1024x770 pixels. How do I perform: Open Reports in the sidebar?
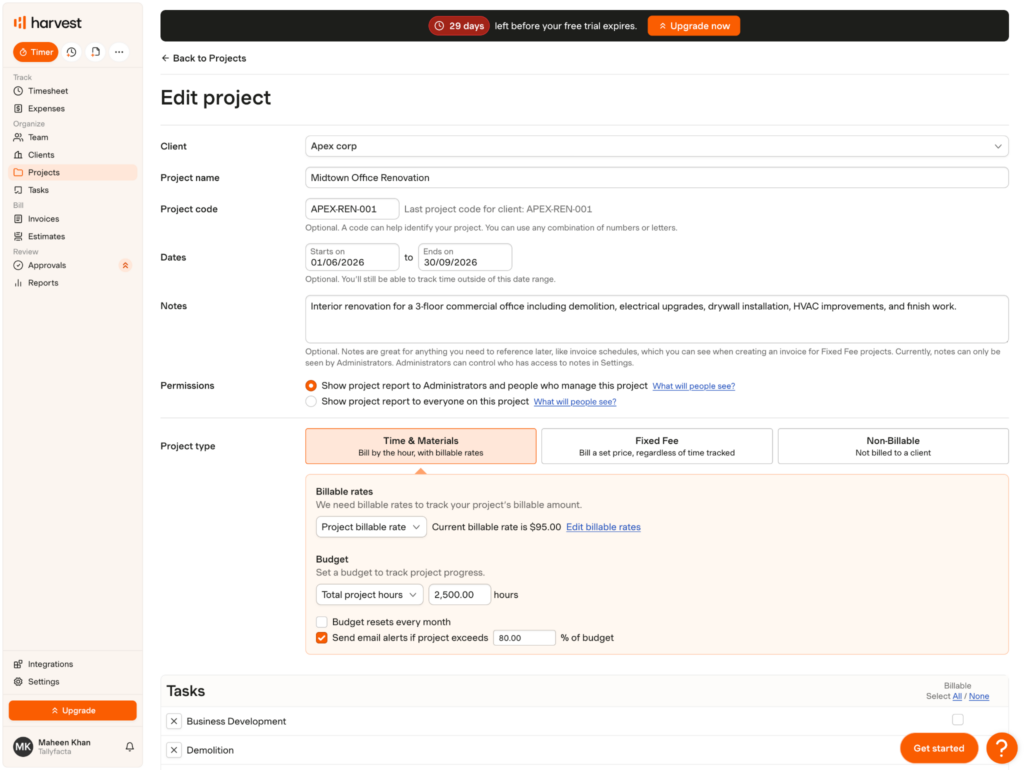[x=73, y=283]
